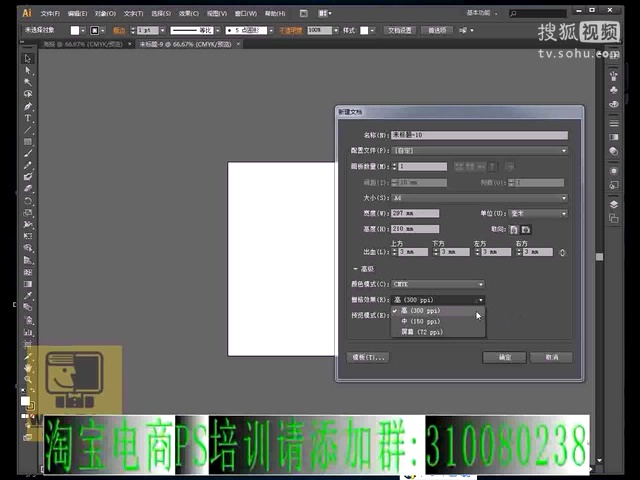The height and width of the screenshot is (480, 640).
Task: Select the Rectangle tool
Action: pyautogui.click(x=28, y=142)
